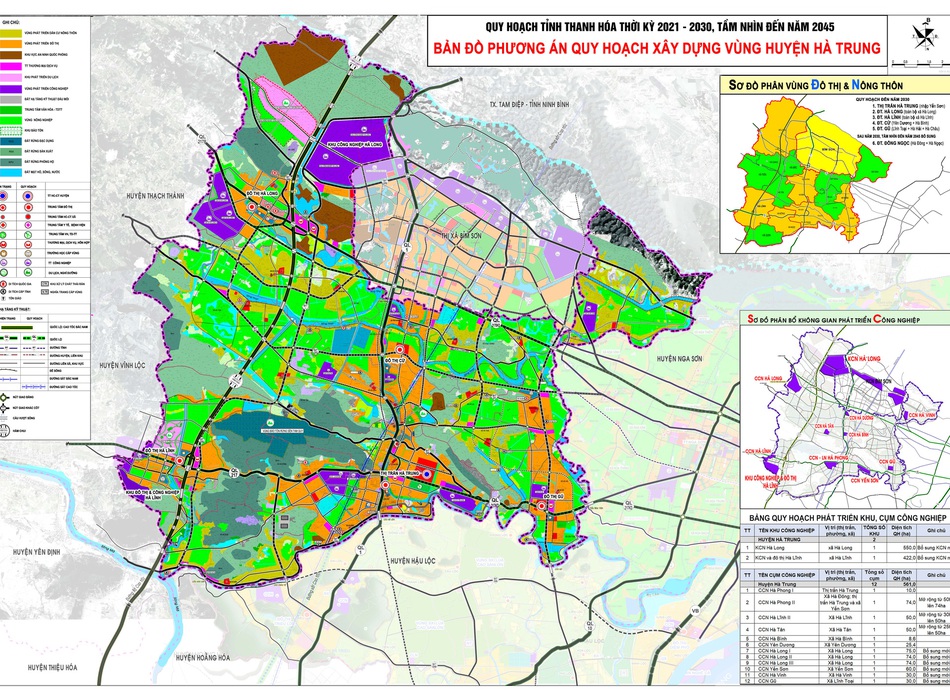This screenshot has width=950, height=700.
Task: Click the planned 'Trường học cấp vùng' legend symbol
Action: (28, 253)
